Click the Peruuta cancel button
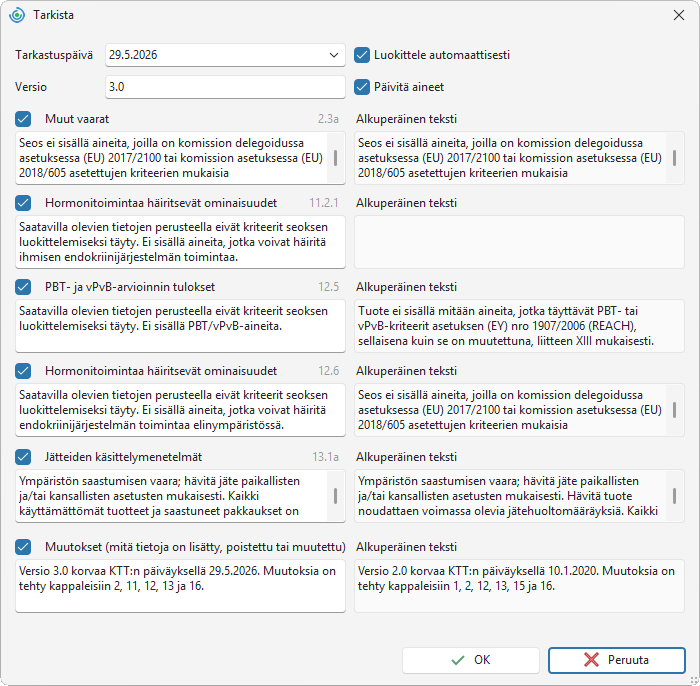The height and width of the screenshot is (686, 700). click(x=617, y=660)
